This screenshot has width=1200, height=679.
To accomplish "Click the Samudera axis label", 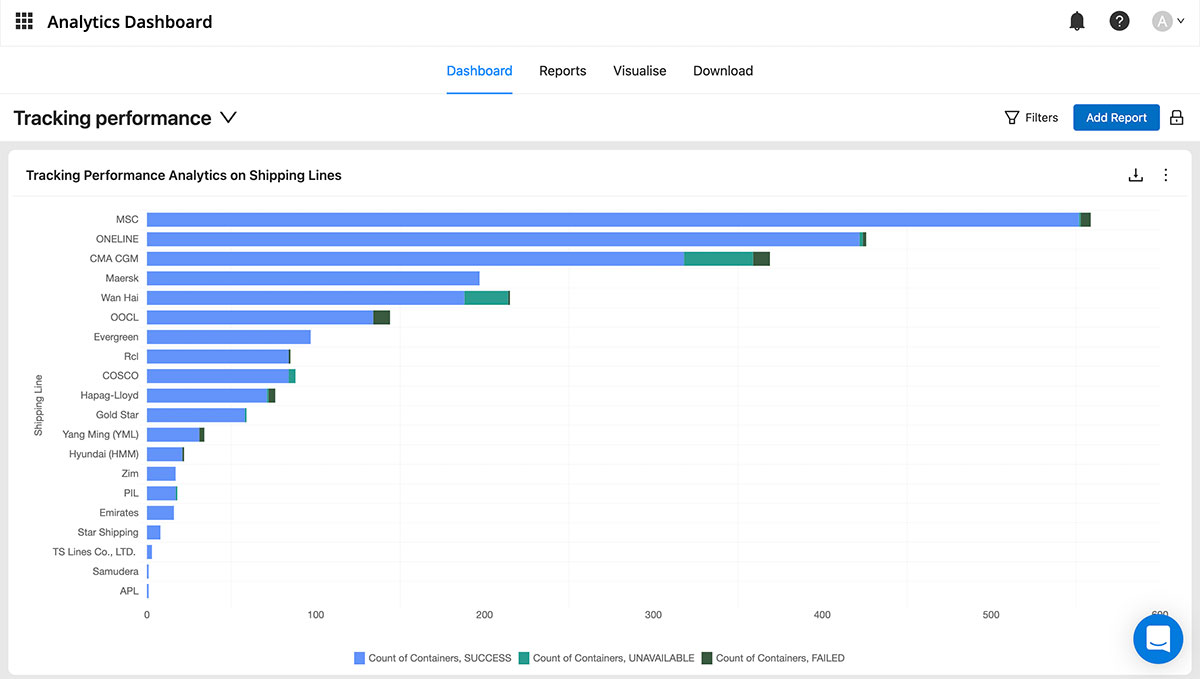I will pos(116,572).
